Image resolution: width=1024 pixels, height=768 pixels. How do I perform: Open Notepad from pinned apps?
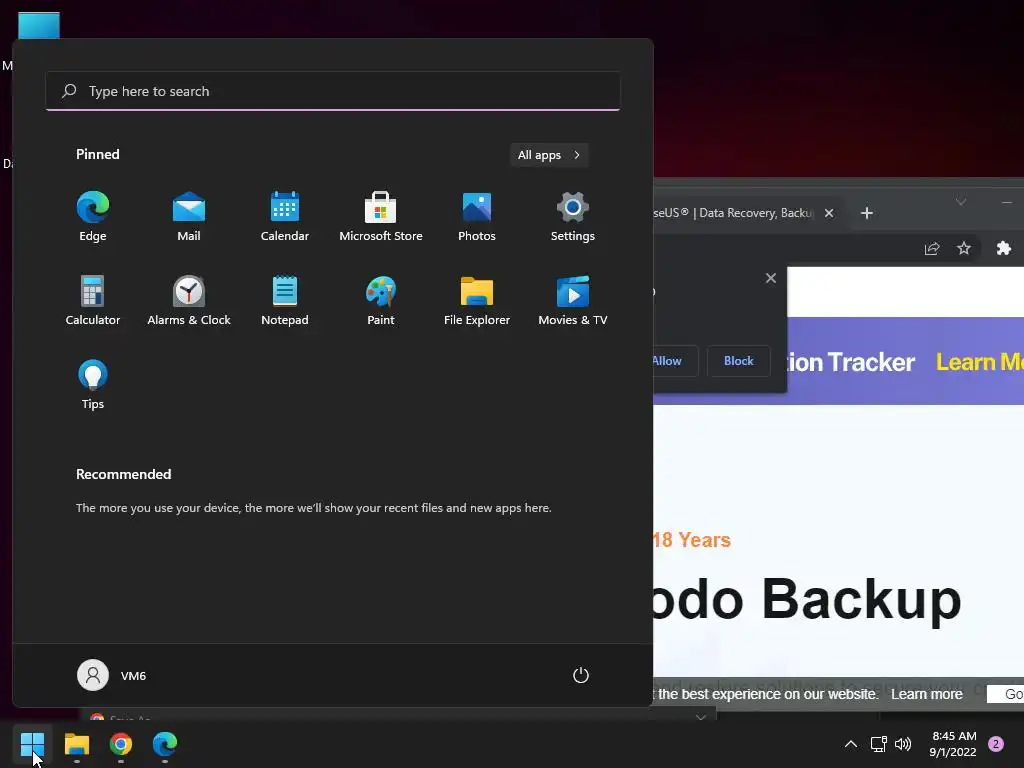click(x=285, y=300)
